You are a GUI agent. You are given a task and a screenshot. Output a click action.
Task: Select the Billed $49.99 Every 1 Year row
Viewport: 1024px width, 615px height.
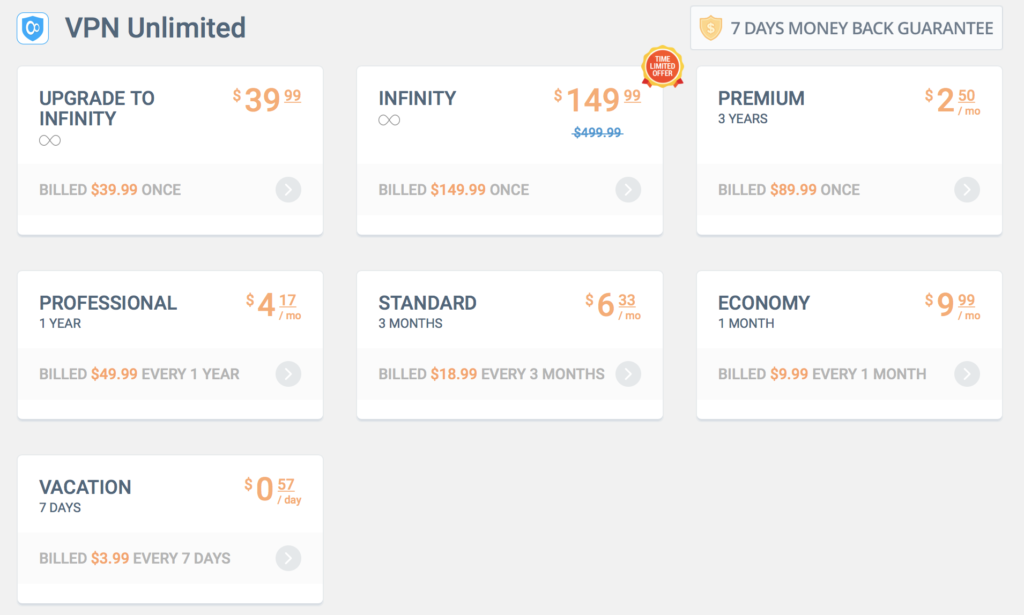pyautogui.click(x=170, y=374)
